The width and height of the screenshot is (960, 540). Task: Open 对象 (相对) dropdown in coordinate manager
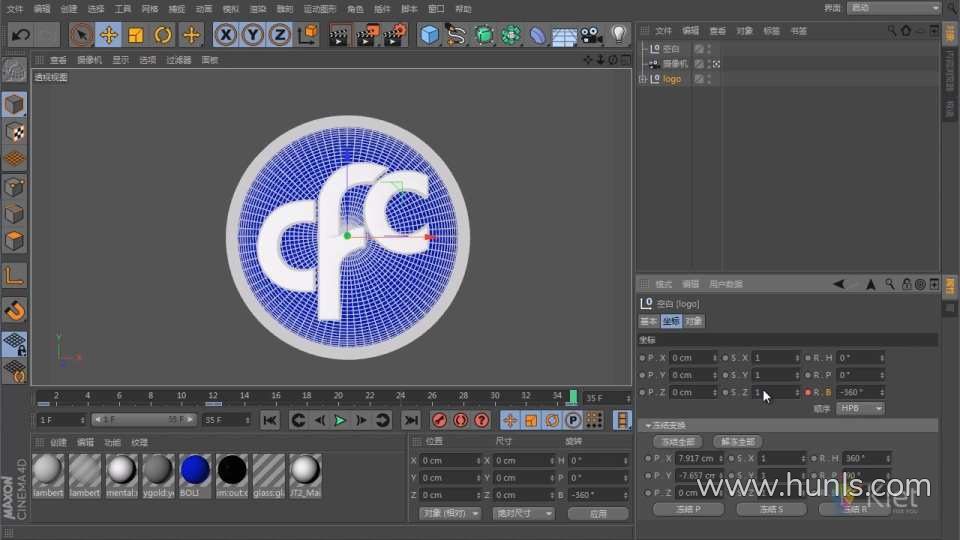(450, 513)
